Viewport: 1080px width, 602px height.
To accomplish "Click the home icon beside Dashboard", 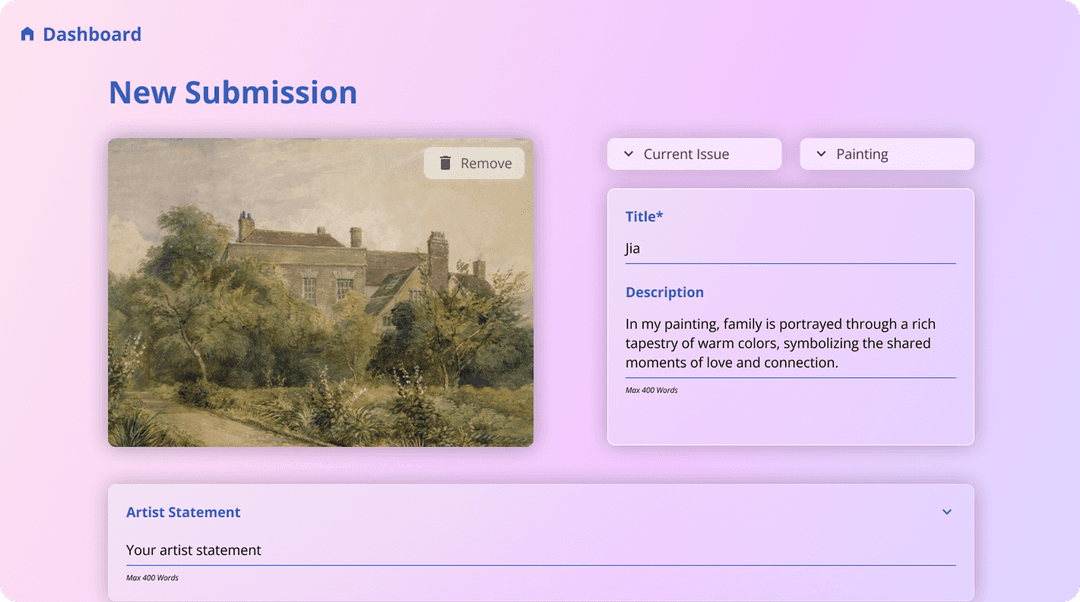I will pyautogui.click(x=27, y=34).
